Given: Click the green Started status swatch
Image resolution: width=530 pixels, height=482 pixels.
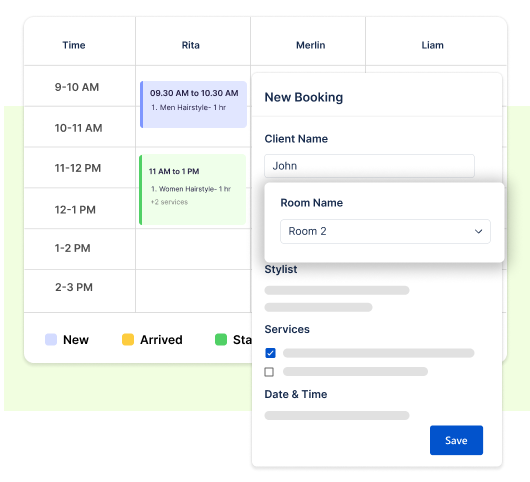Looking at the screenshot, I should click(221, 339).
